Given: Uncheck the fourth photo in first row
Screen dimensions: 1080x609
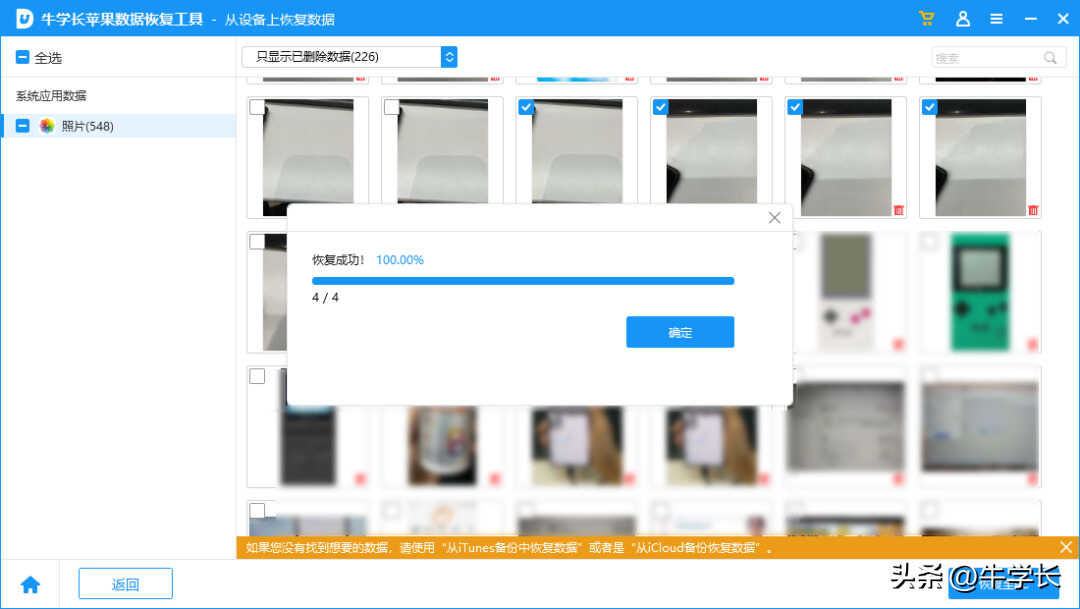Looking at the screenshot, I should (x=661, y=107).
